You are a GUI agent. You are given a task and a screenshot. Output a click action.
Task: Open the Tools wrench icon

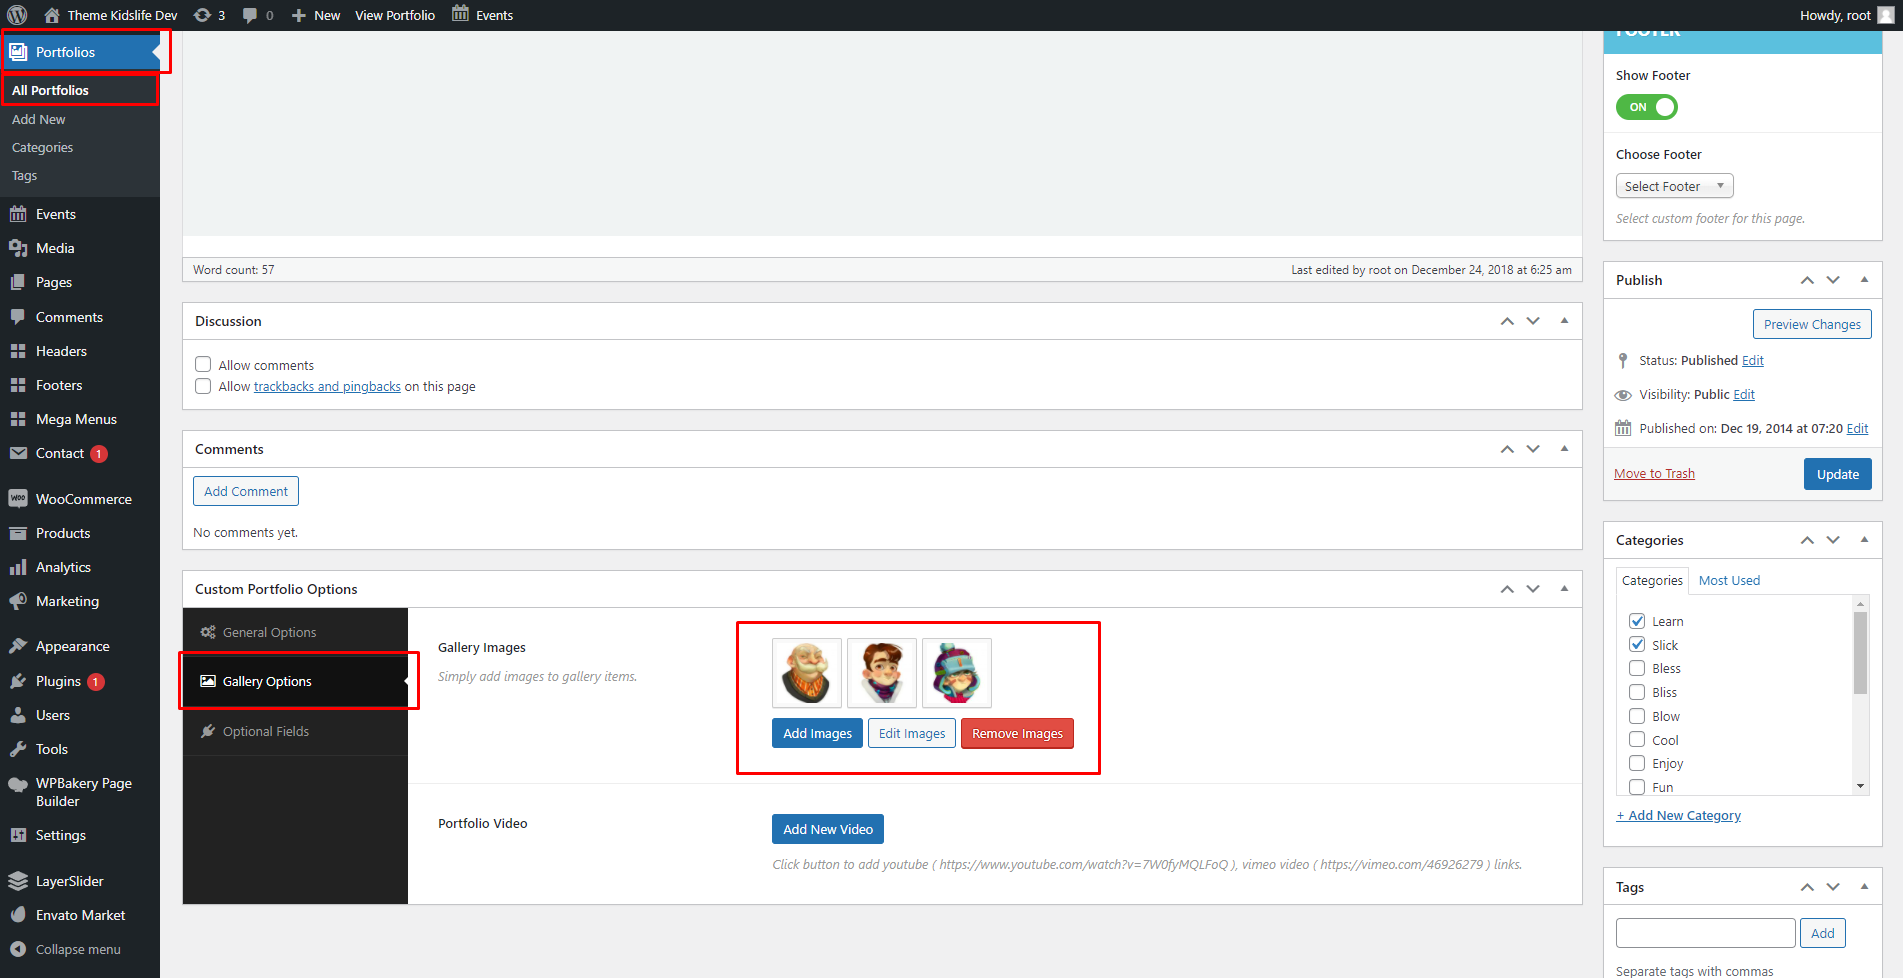point(18,749)
